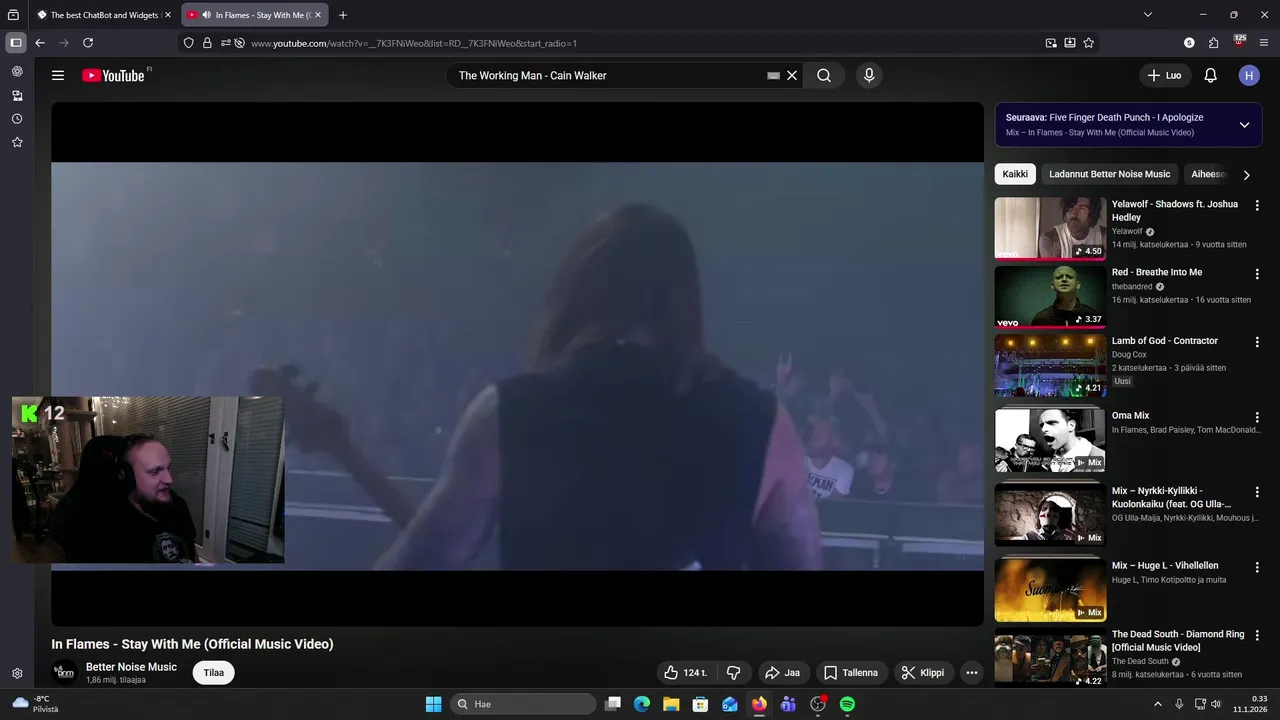Open Firefox application menu
This screenshot has height=720, width=1280.
1264,43
